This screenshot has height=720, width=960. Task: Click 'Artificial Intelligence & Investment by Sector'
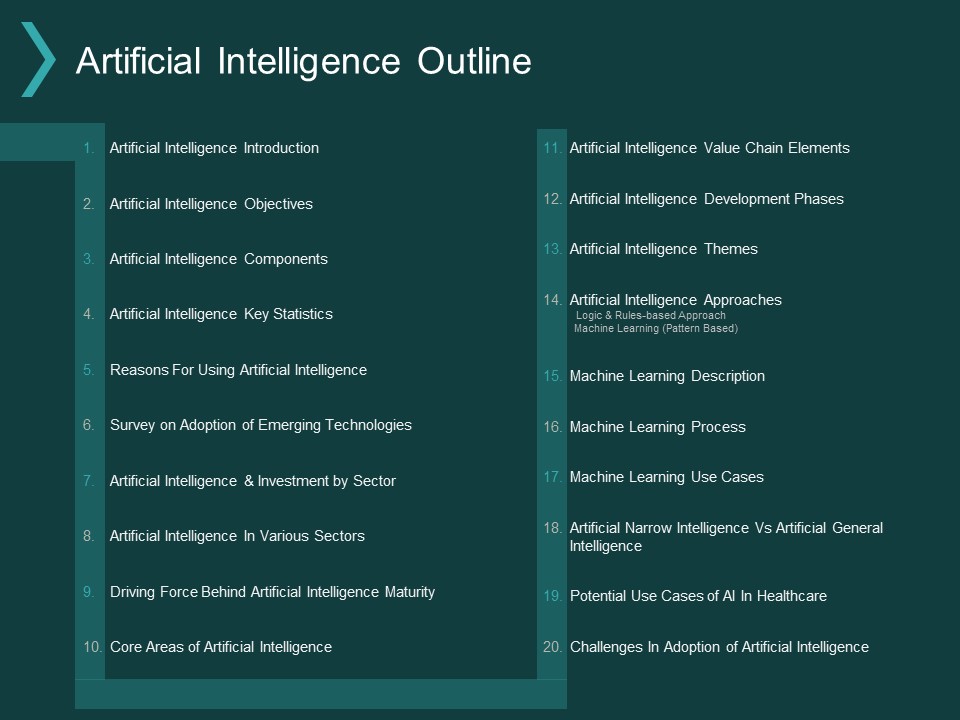(253, 481)
